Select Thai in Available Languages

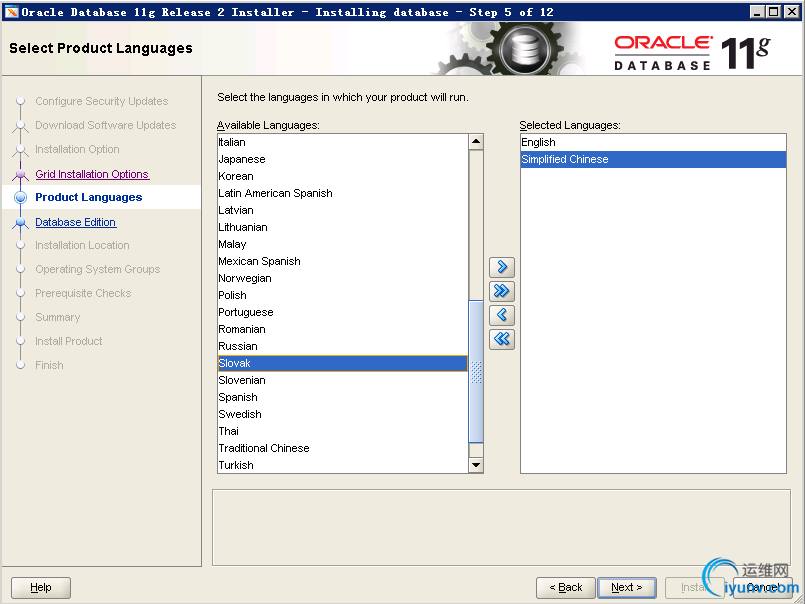(342, 431)
